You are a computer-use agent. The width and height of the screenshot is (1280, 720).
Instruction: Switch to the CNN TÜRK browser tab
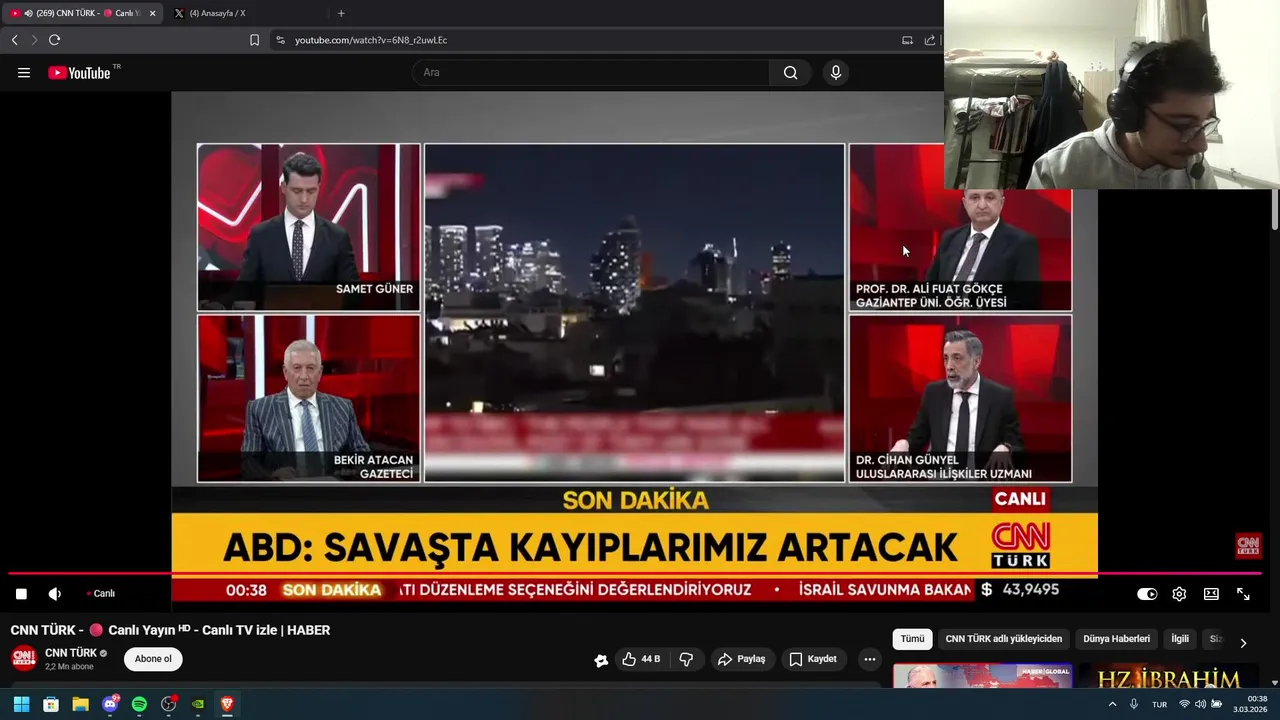coord(82,13)
